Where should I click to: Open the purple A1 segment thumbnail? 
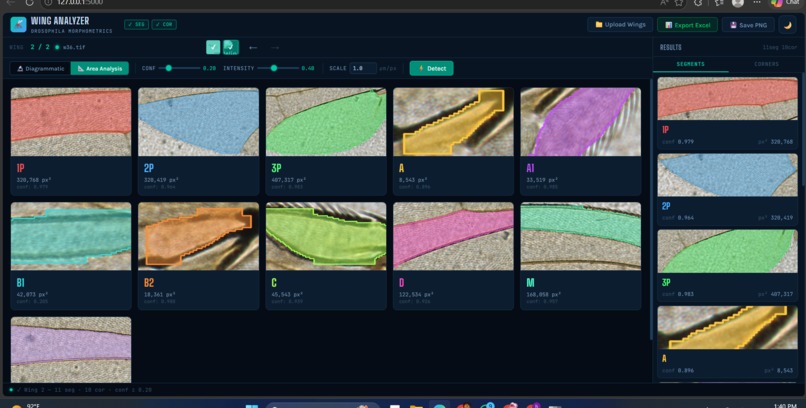581,122
